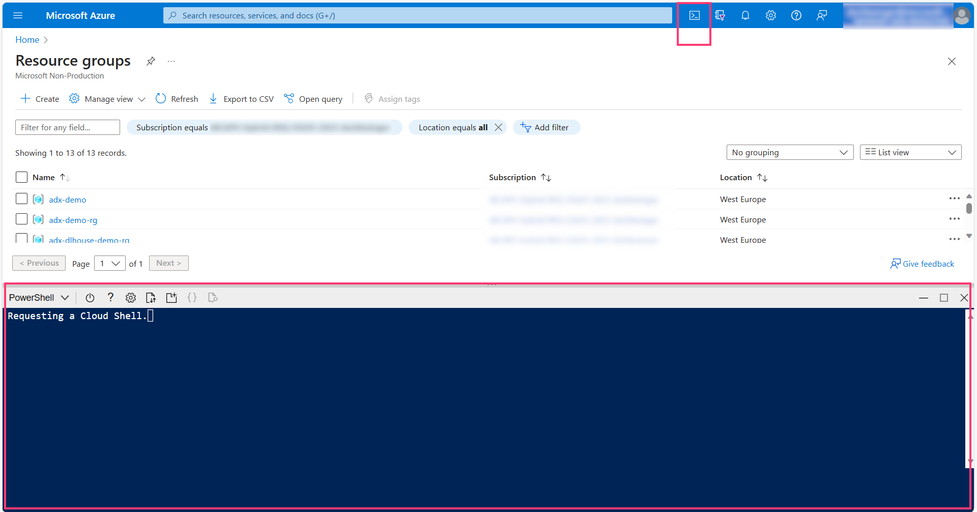Open the adx-demo-rg resource group

[x=73, y=220]
